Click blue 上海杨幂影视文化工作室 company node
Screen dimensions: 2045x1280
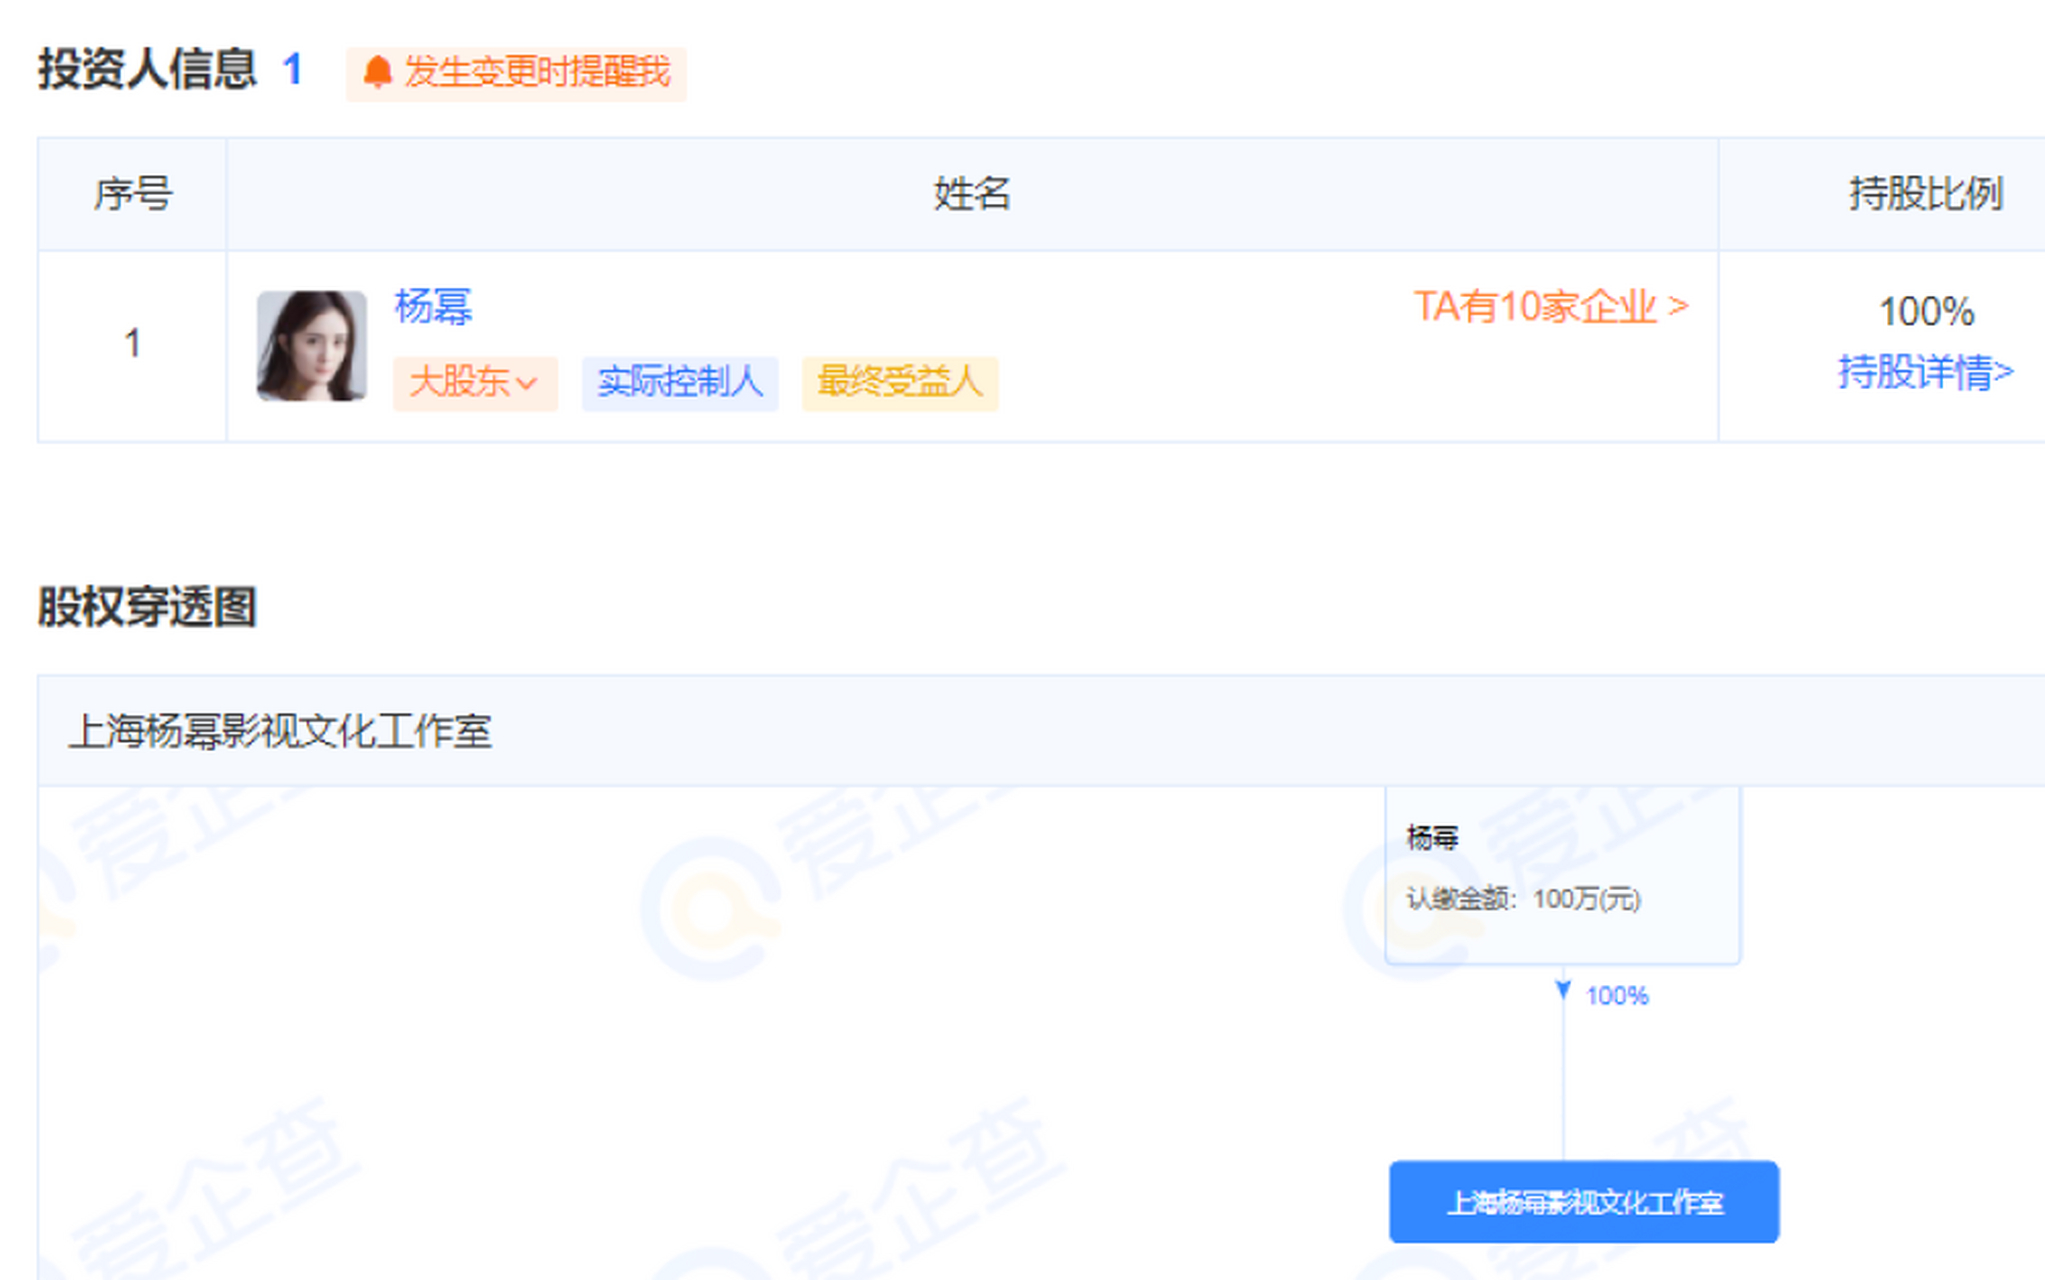point(1584,1202)
